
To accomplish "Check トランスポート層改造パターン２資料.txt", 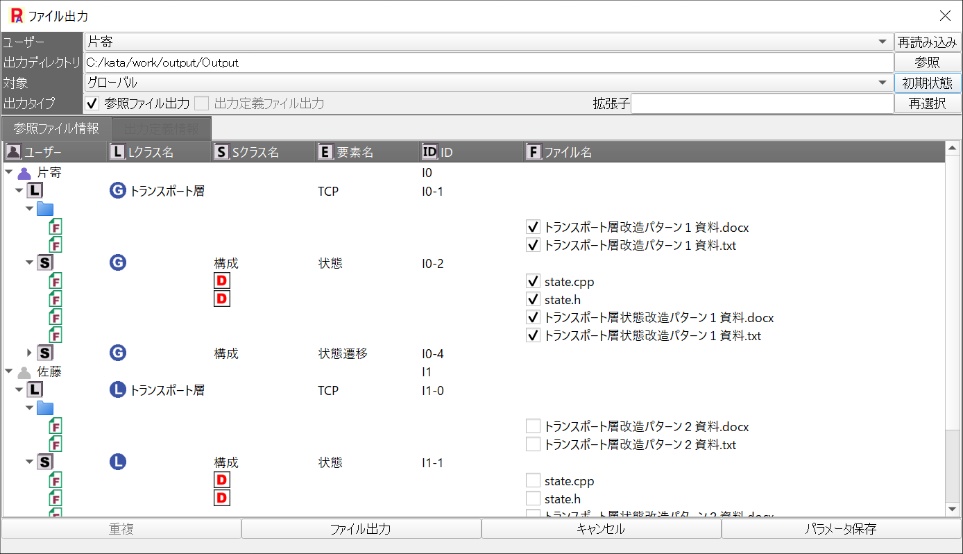I will [533, 444].
